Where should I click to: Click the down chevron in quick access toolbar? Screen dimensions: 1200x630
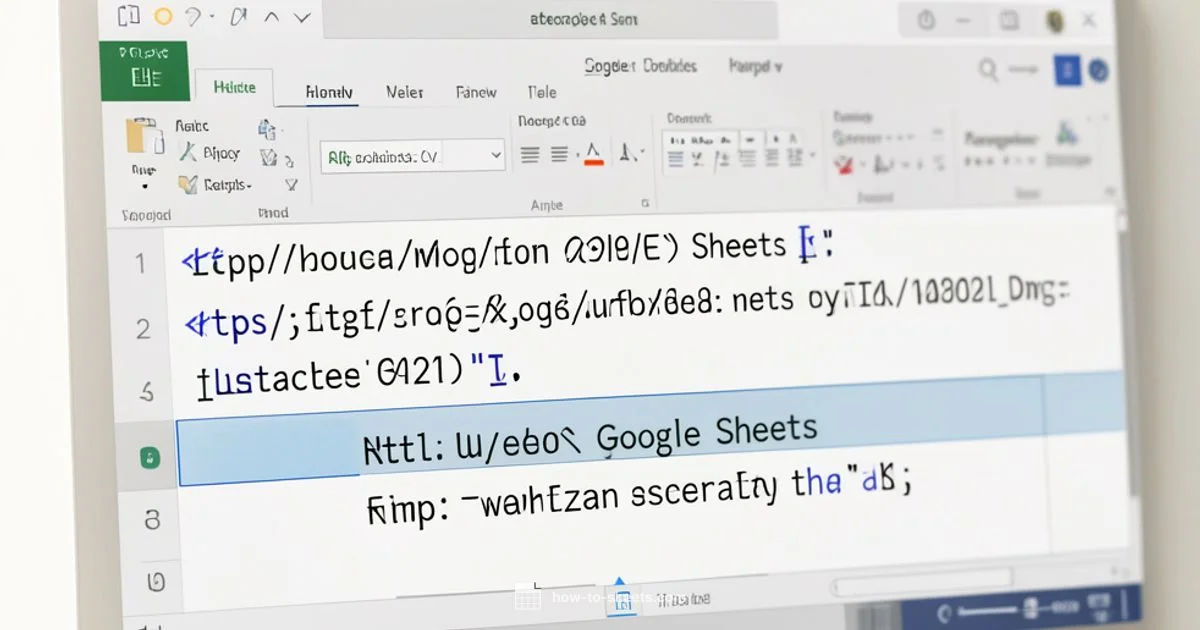[x=302, y=17]
